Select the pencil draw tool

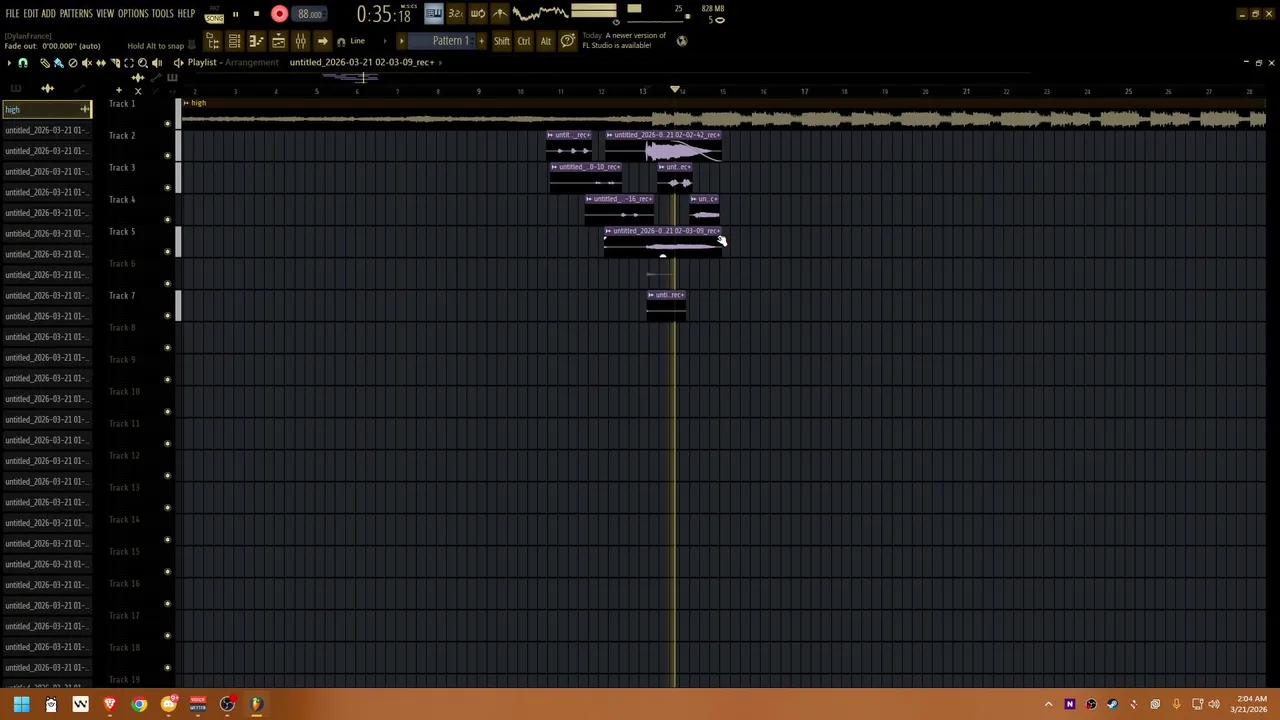(x=45, y=62)
